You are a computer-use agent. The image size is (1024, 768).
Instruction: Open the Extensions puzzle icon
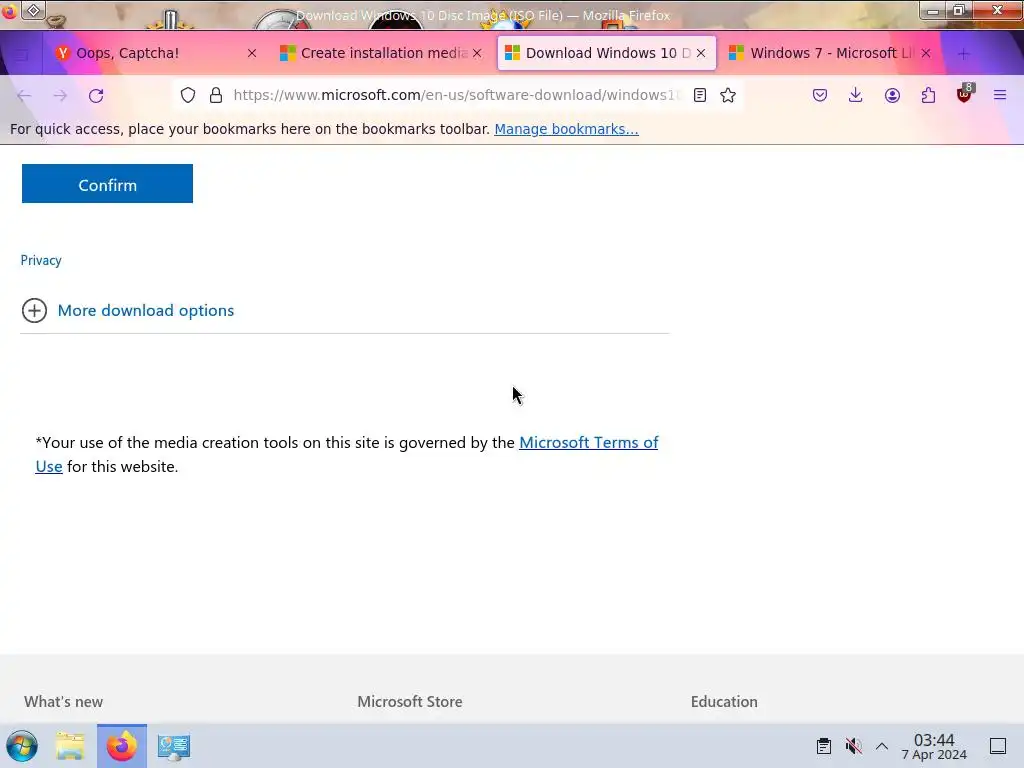pos(928,95)
